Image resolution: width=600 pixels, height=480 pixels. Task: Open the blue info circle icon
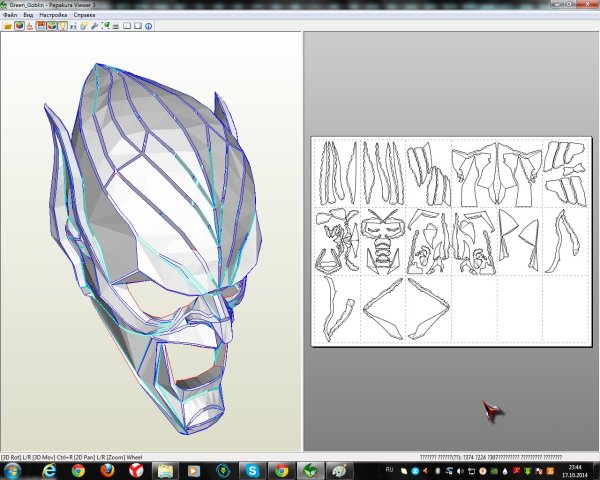point(148,26)
